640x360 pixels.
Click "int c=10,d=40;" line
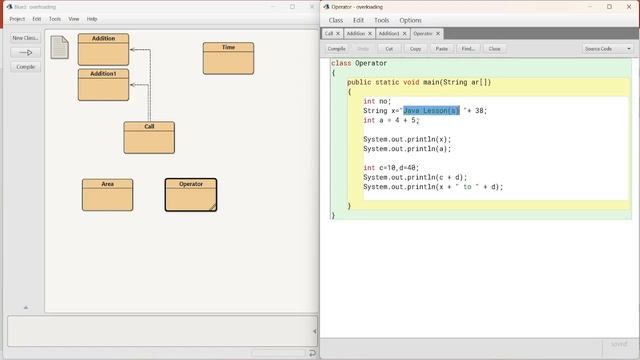tap(391, 168)
